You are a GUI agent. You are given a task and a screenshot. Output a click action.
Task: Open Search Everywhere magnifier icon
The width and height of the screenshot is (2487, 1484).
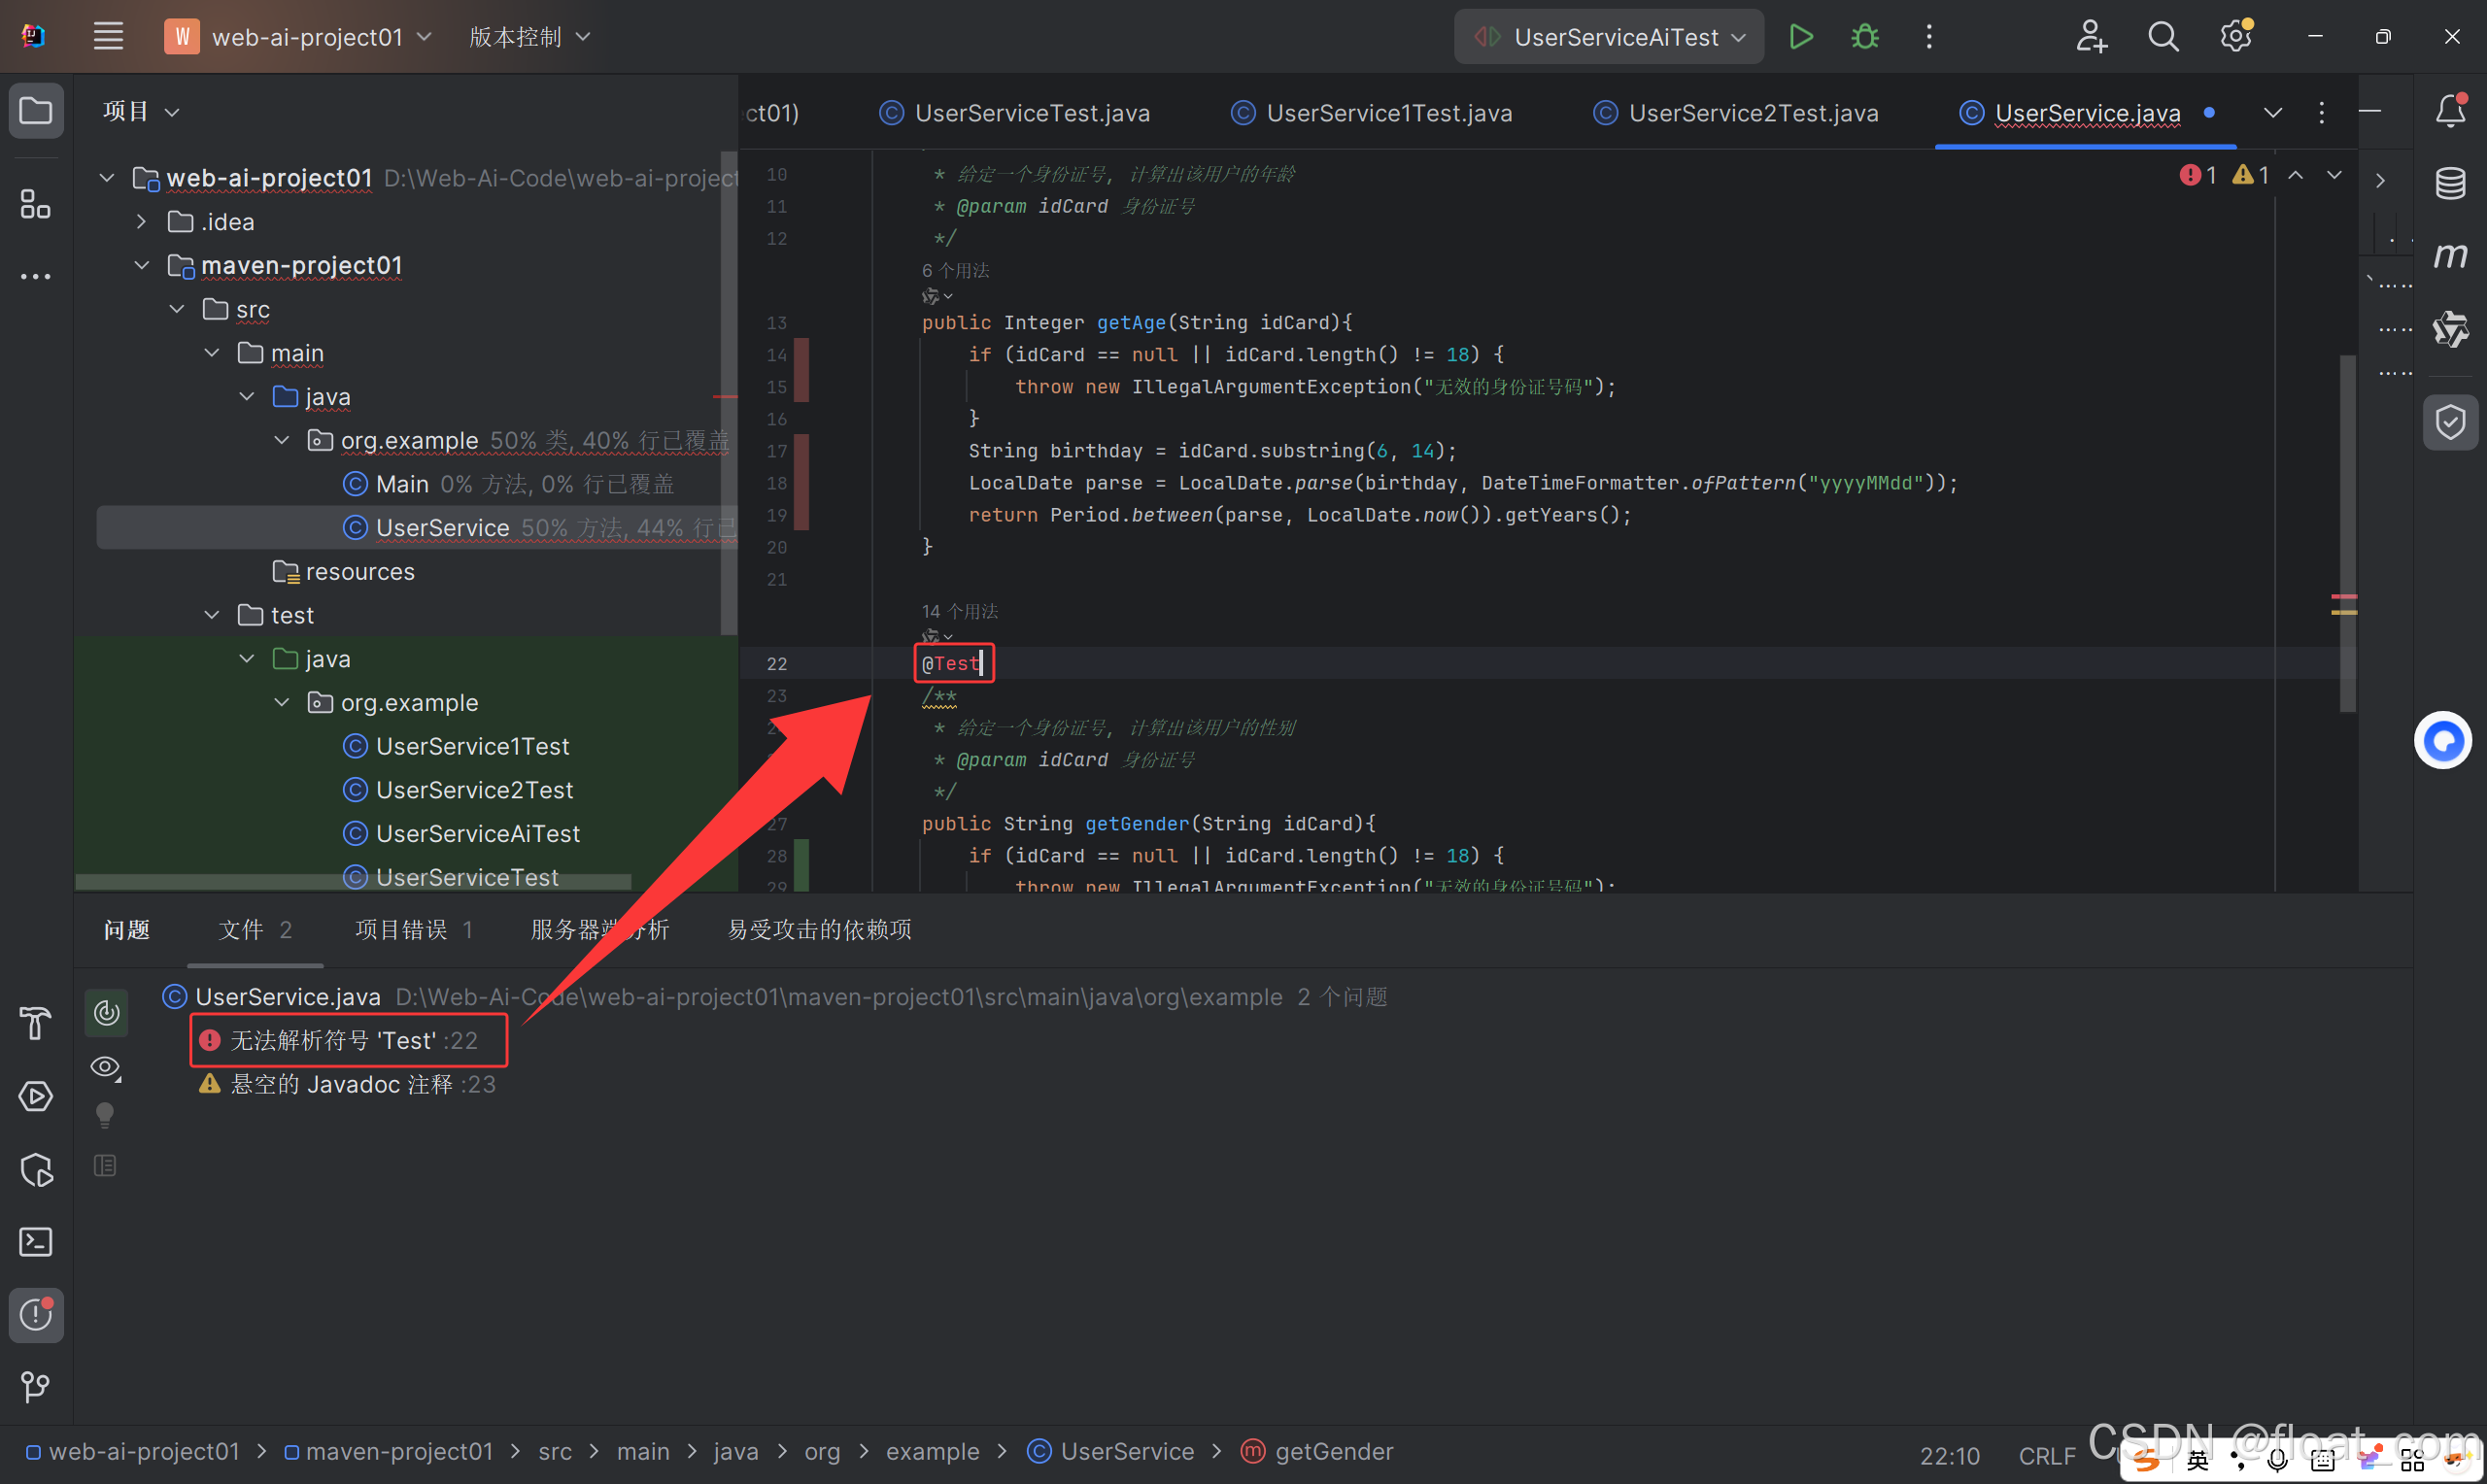(2163, 37)
